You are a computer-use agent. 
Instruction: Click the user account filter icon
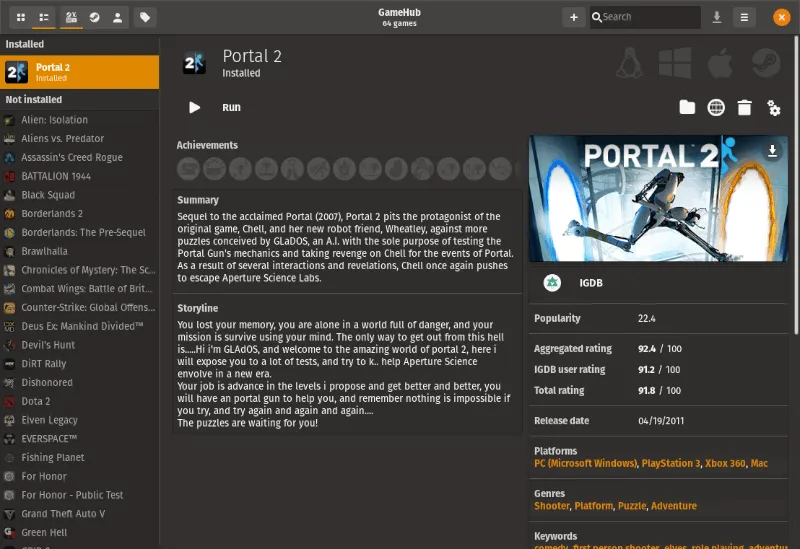pyautogui.click(x=118, y=17)
